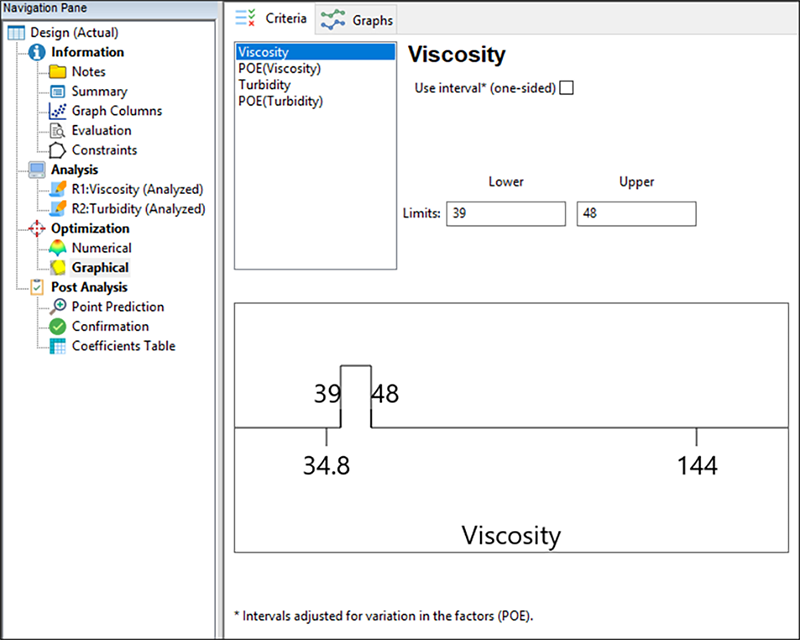The height and width of the screenshot is (640, 800).
Task: Switch to the Criteria tab
Action: pyautogui.click(x=270, y=19)
